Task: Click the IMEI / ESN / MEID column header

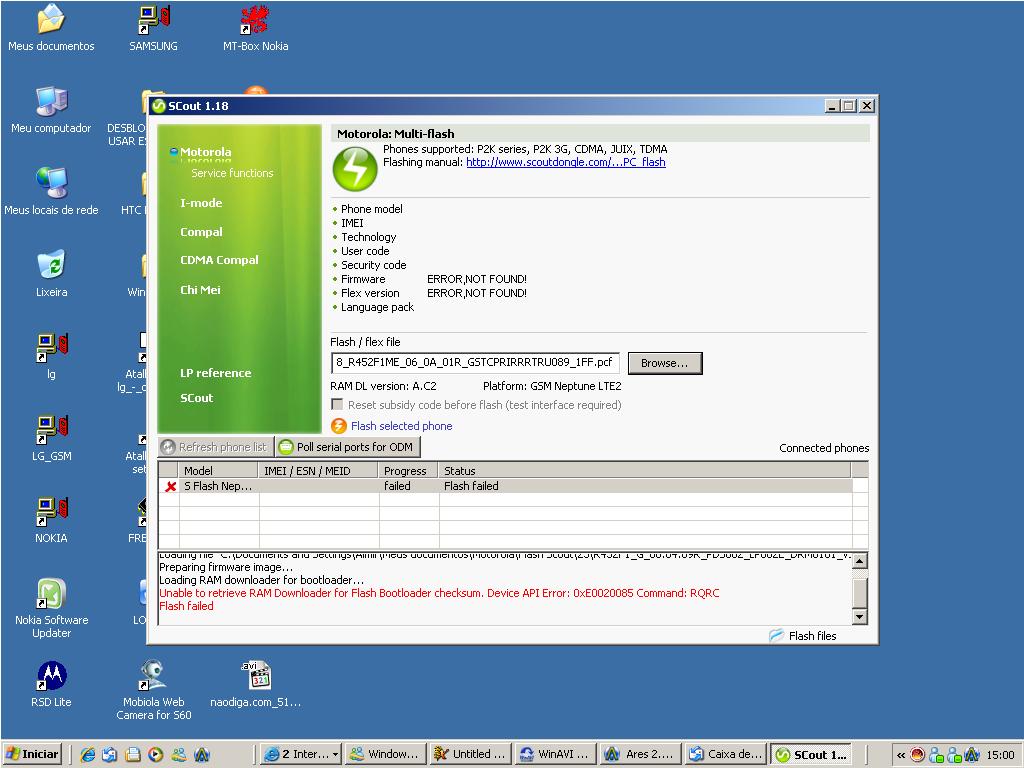Action: pos(319,471)
